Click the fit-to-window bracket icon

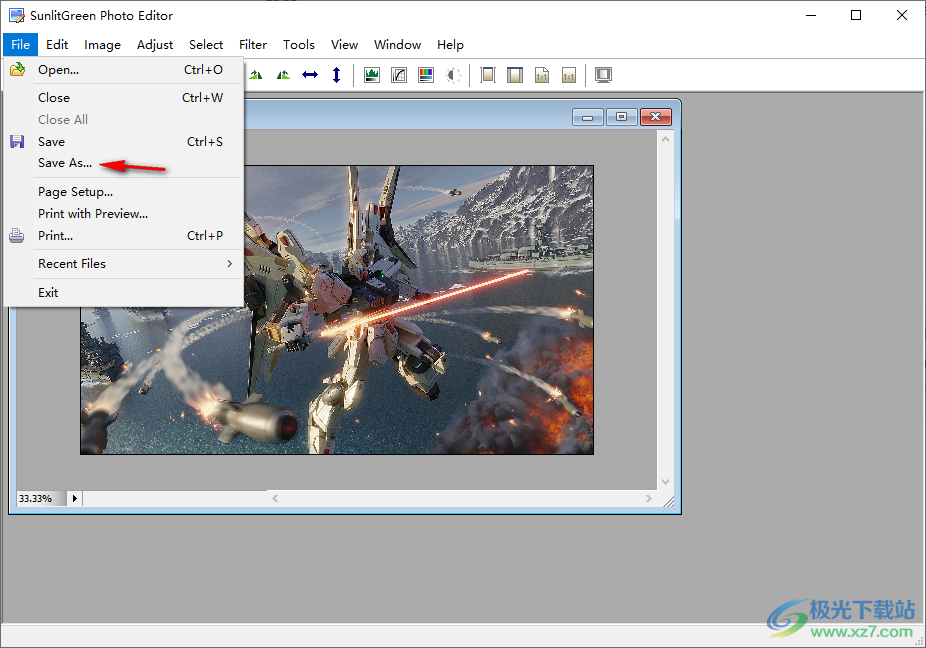pos(488,75)
